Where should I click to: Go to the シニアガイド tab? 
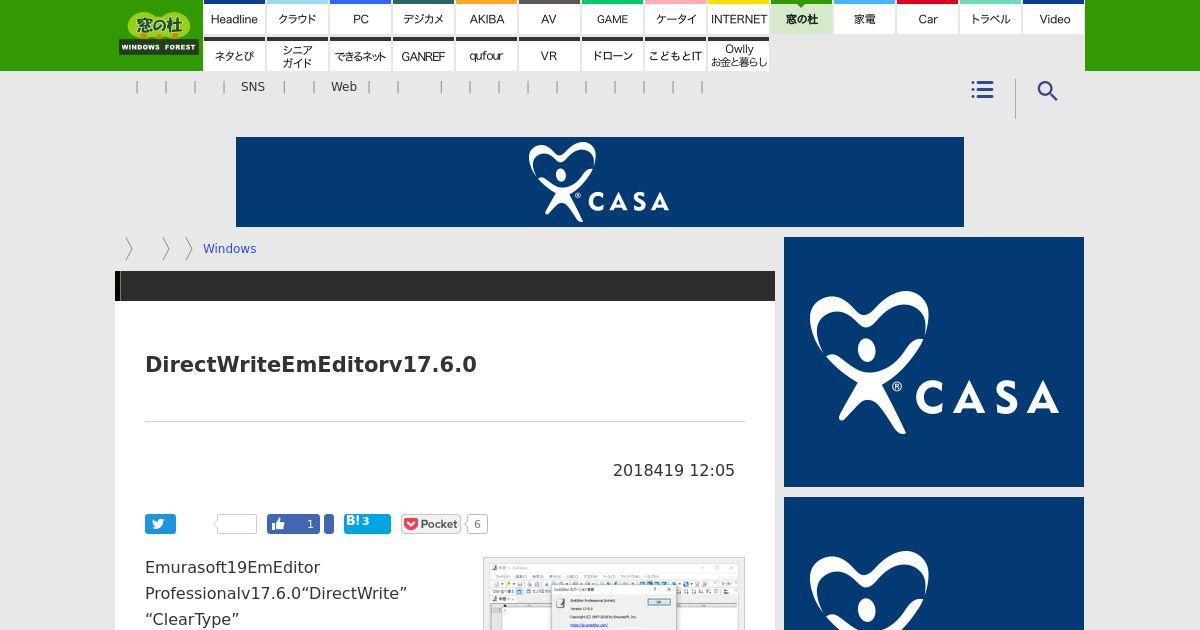click(297, 55)
